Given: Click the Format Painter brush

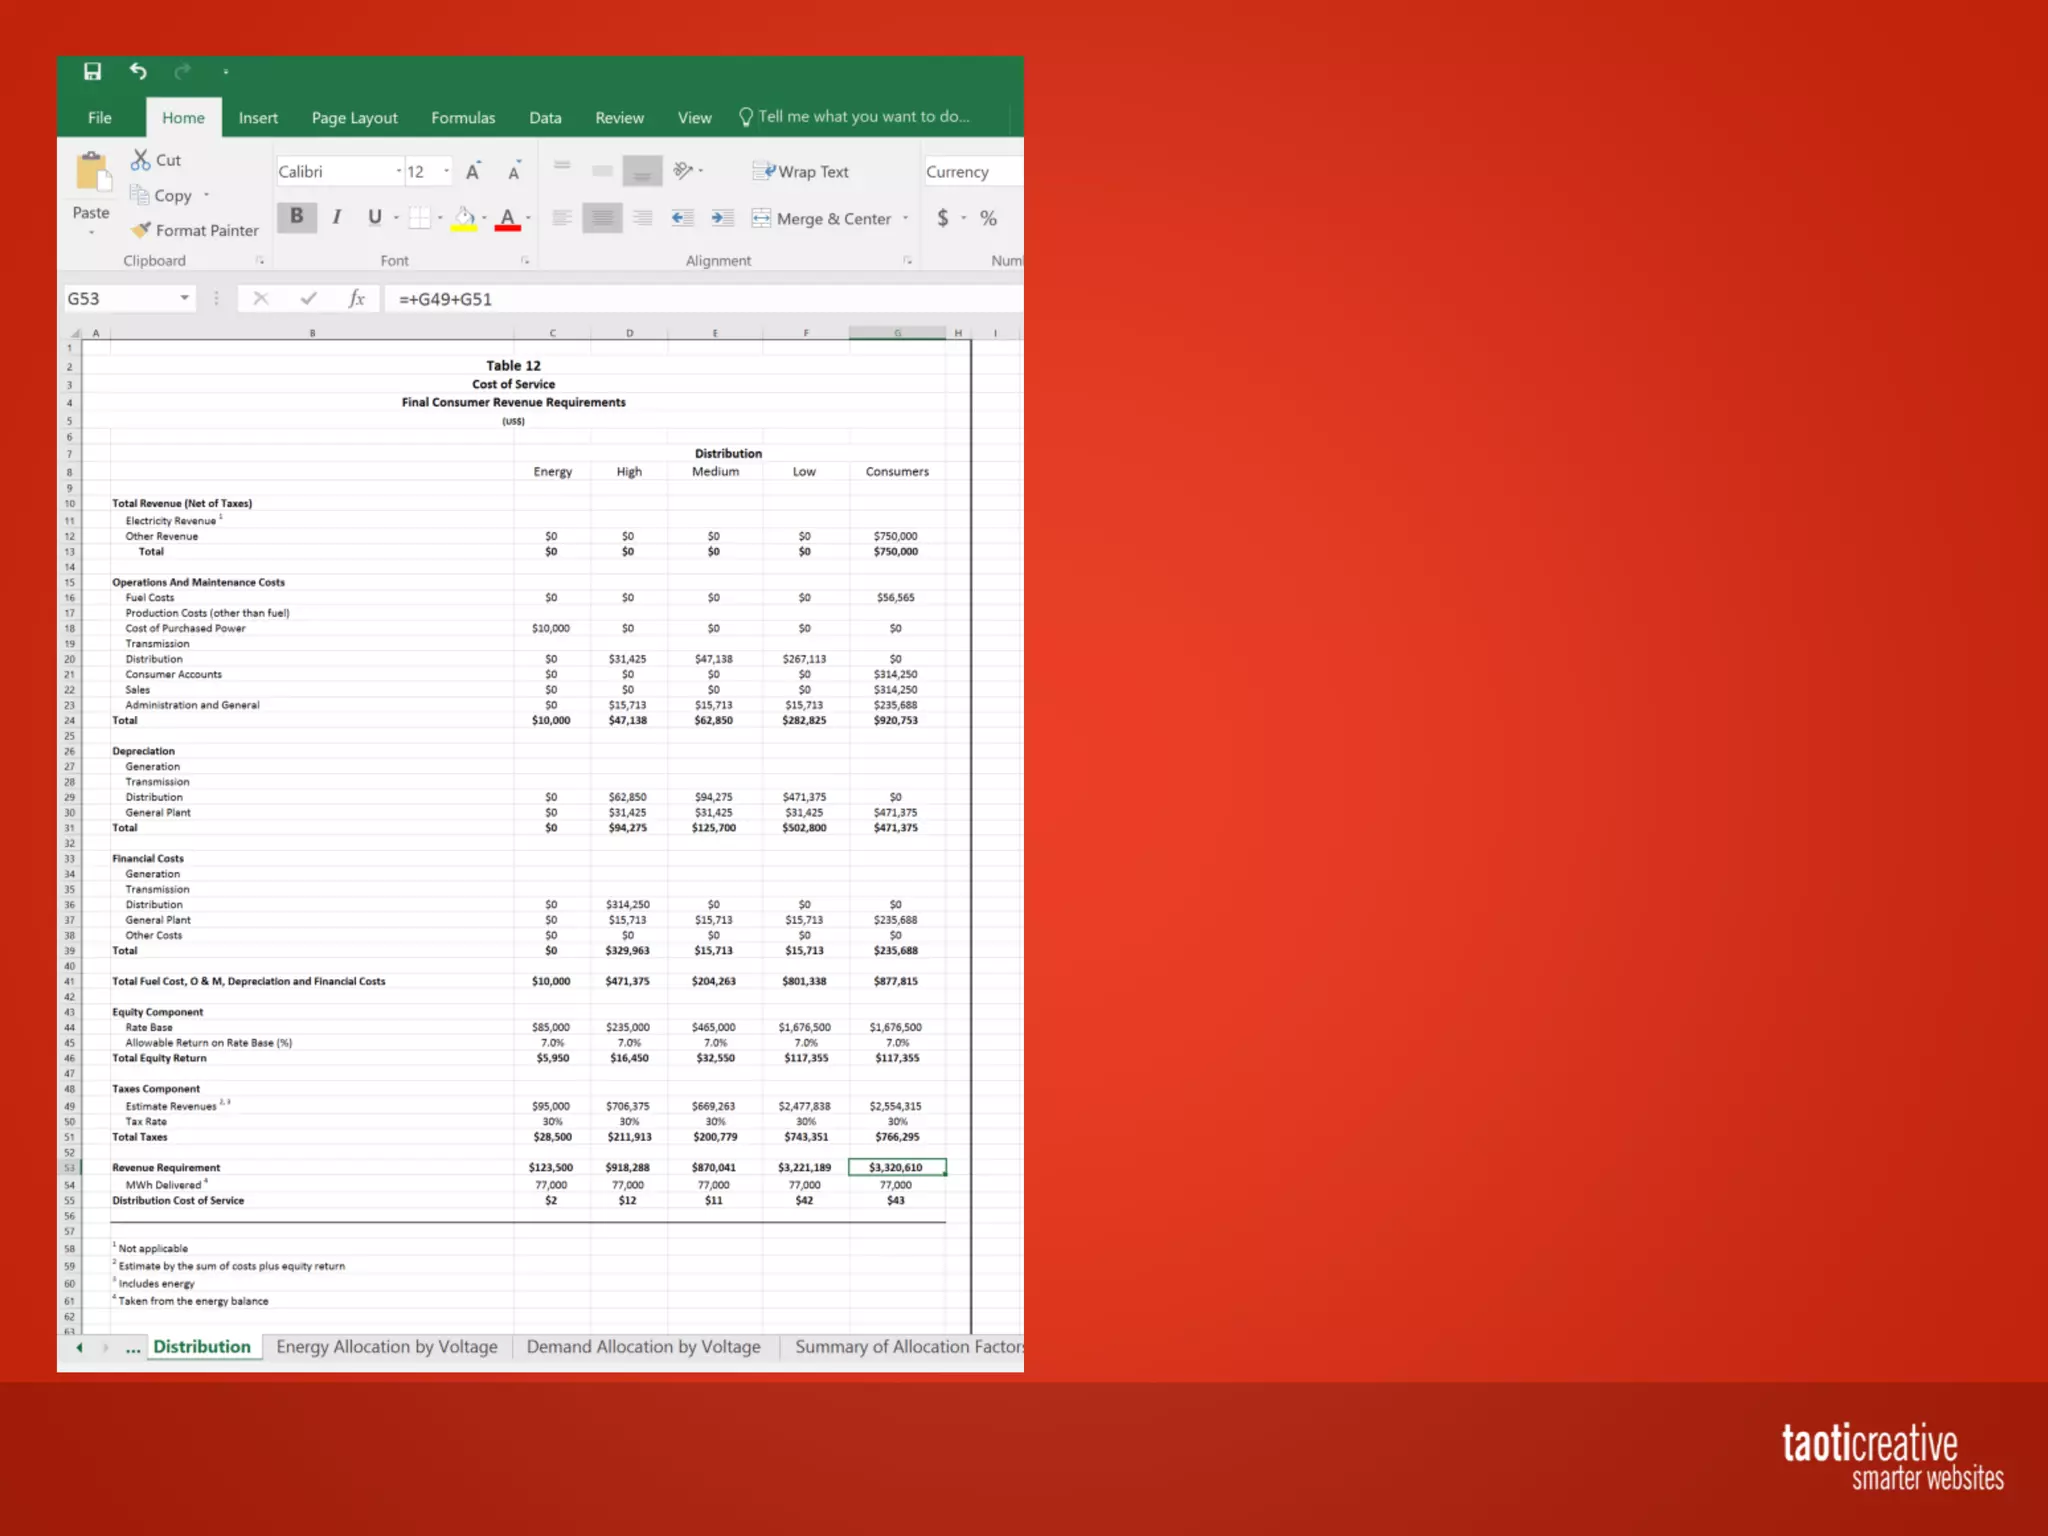Looking at the screenshot, I should (x=142, y=230).
